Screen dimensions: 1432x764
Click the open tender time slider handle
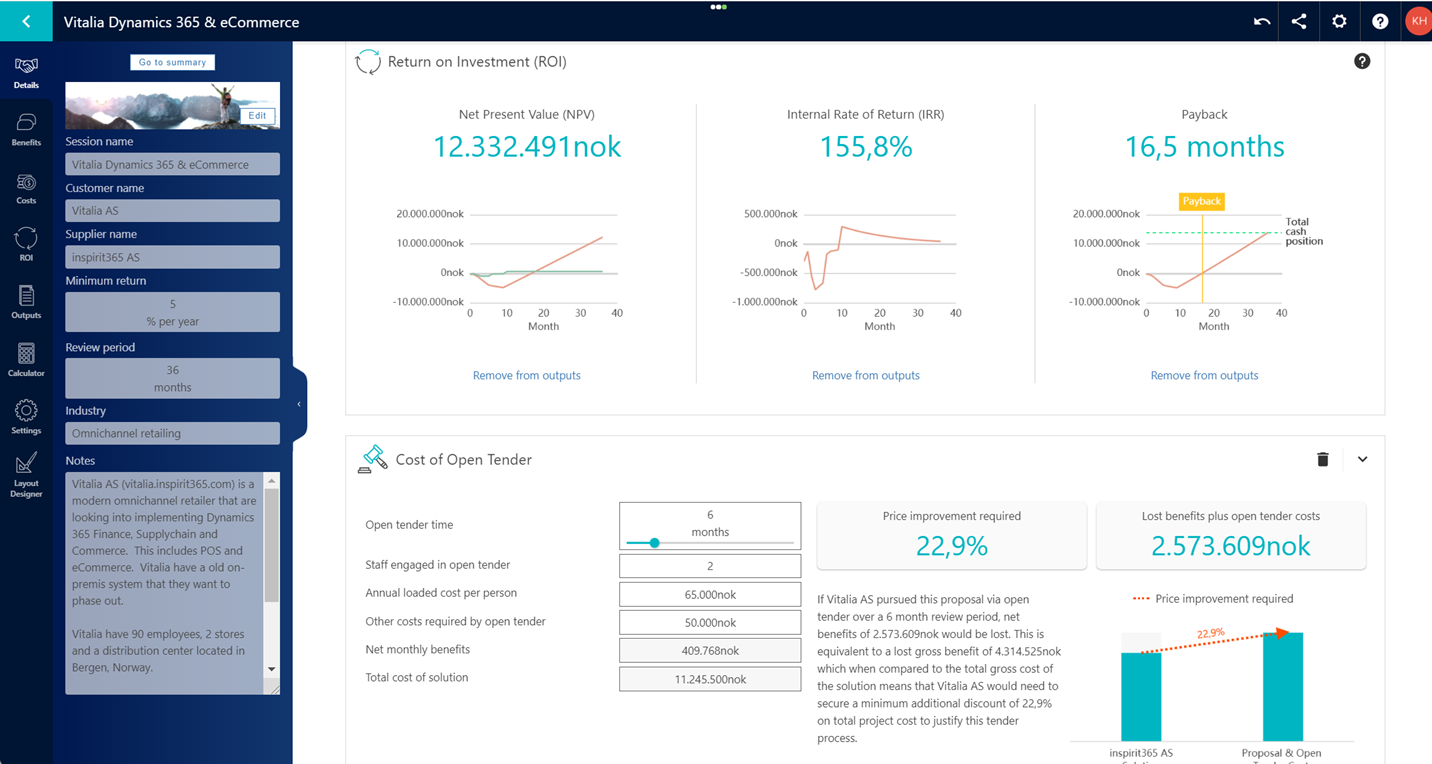[654, 543]
